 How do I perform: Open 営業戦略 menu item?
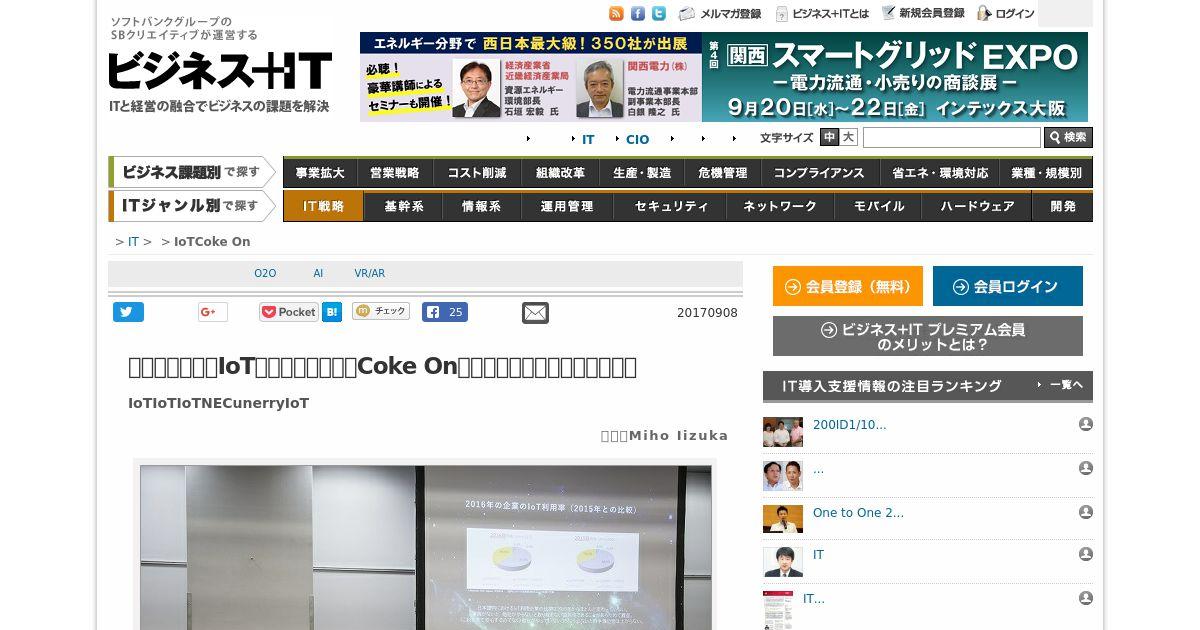pyautogui.click(x=395, y=173)
